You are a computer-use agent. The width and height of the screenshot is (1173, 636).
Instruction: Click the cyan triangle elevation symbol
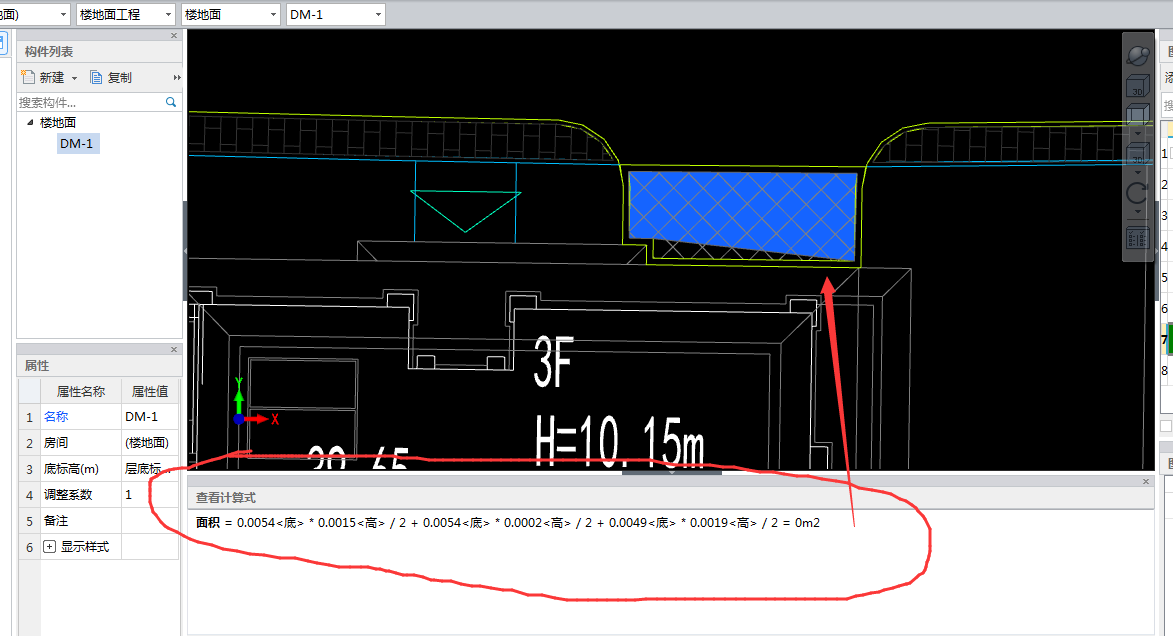[x=465, y=210]
